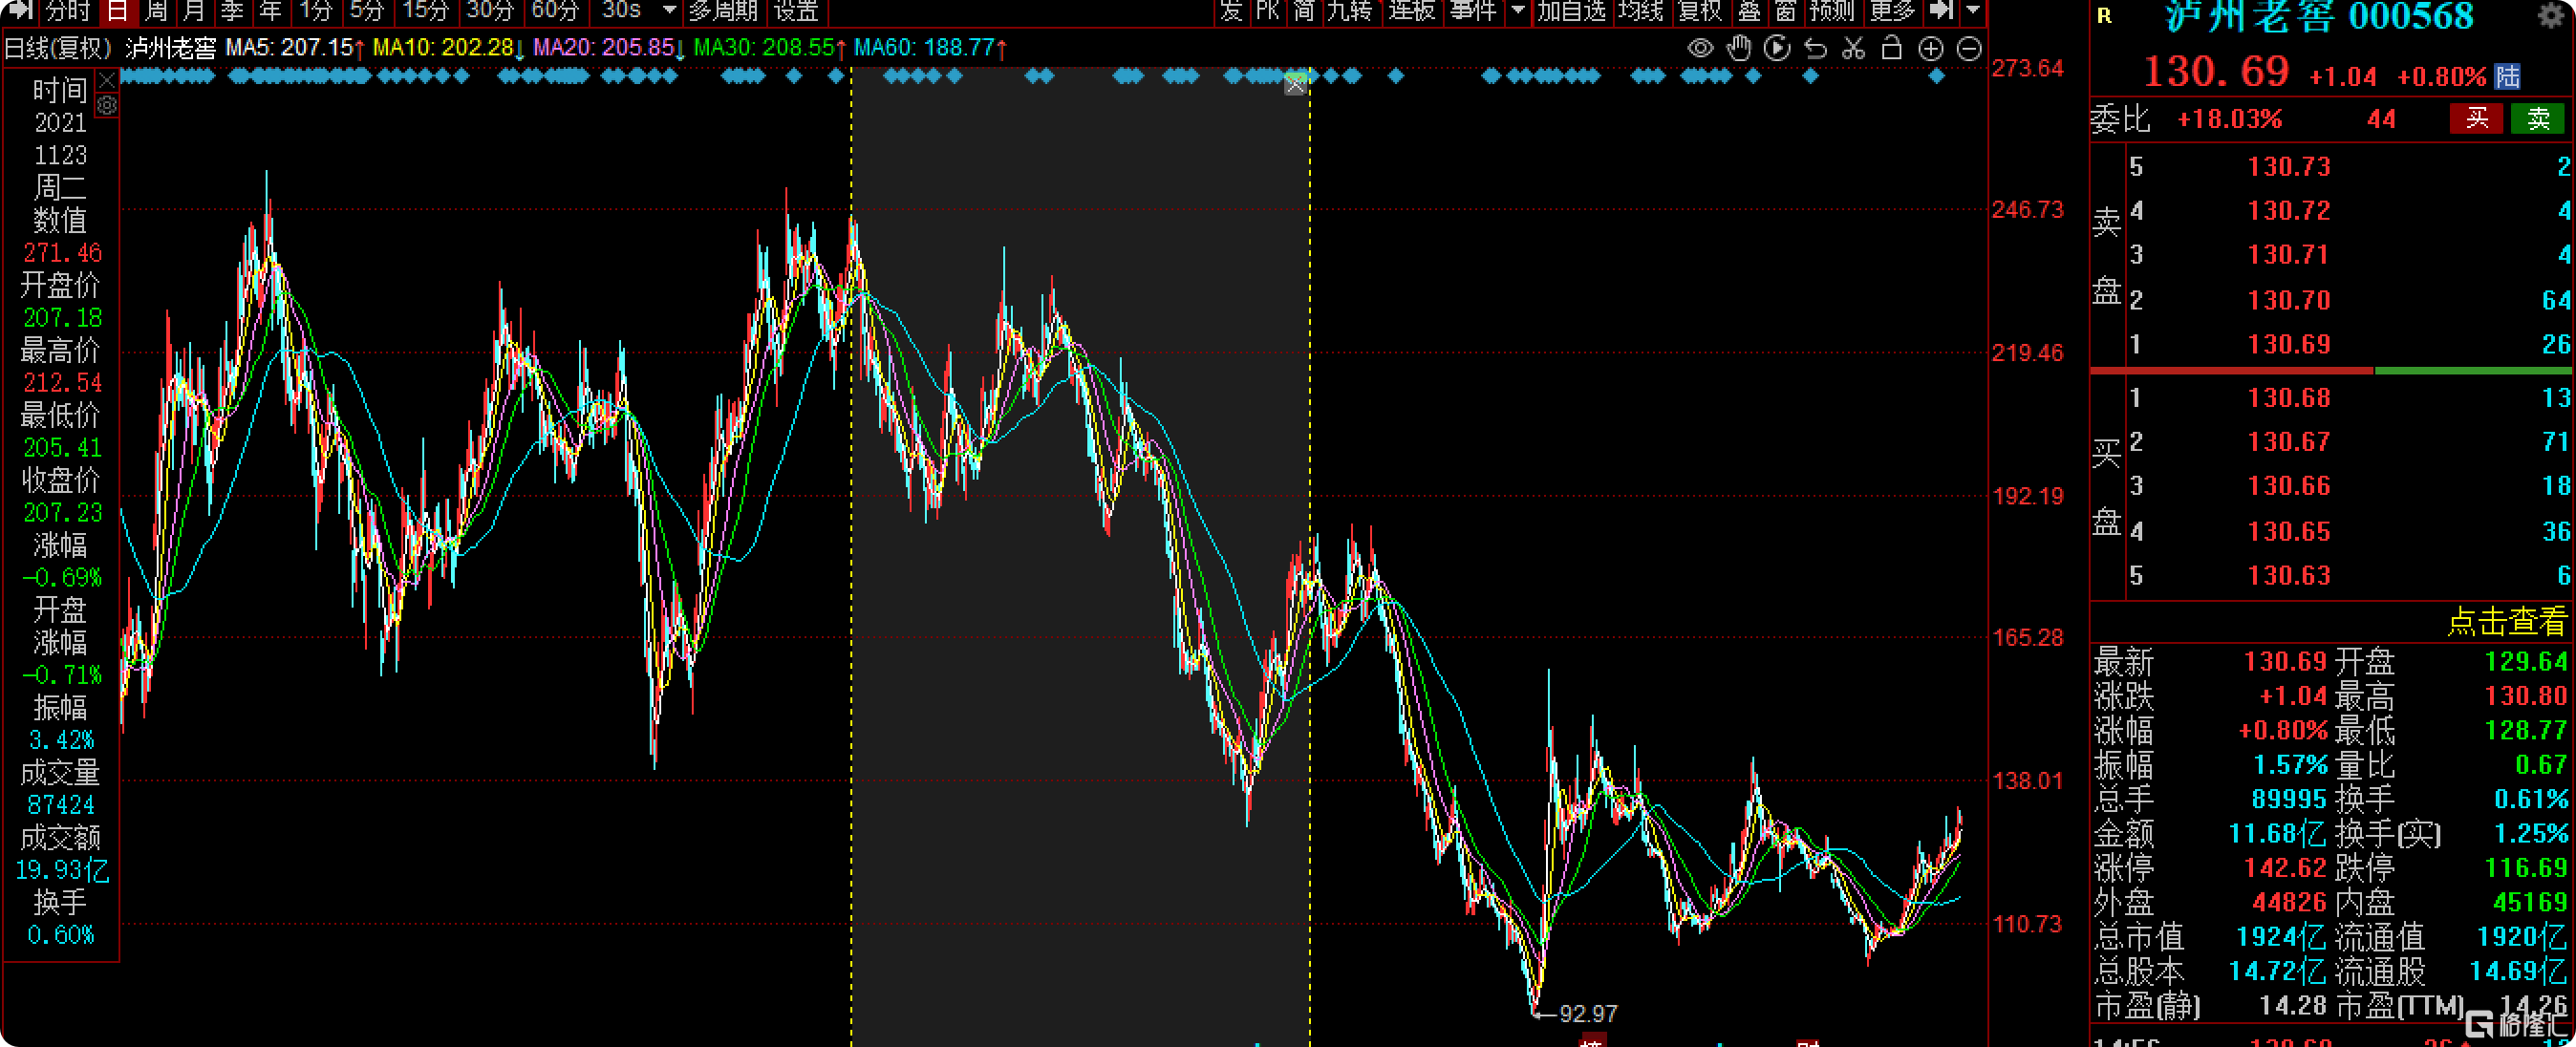2576x1047 pixels.
Task: Select the 月 monthly period tab
Action: pos(194,11)
